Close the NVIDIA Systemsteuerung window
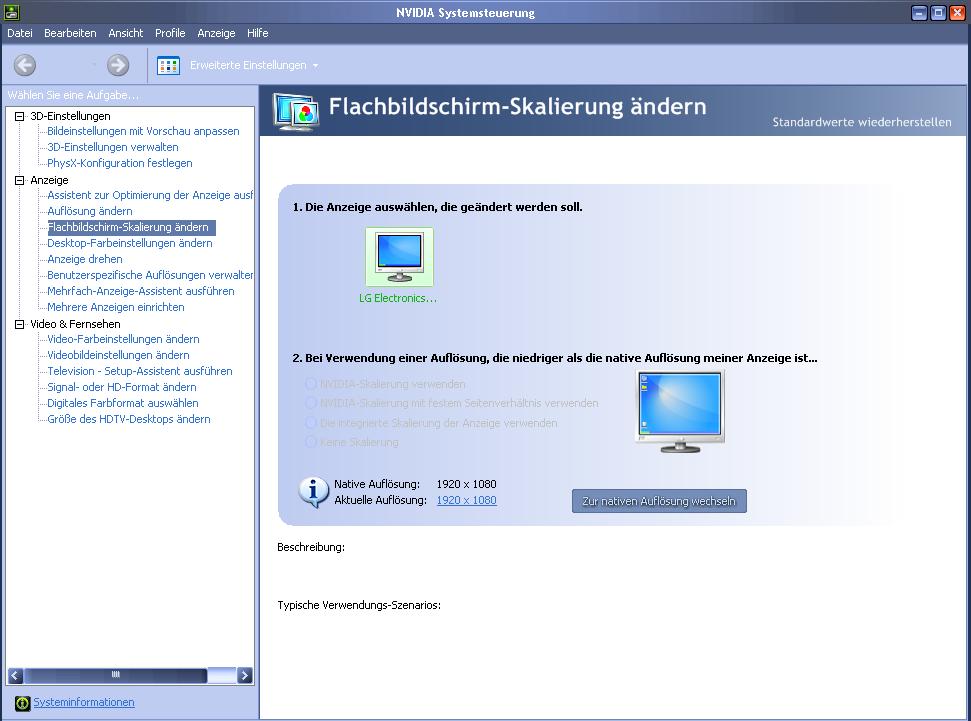Screen dimensions: 971x721 pos(957,13)
